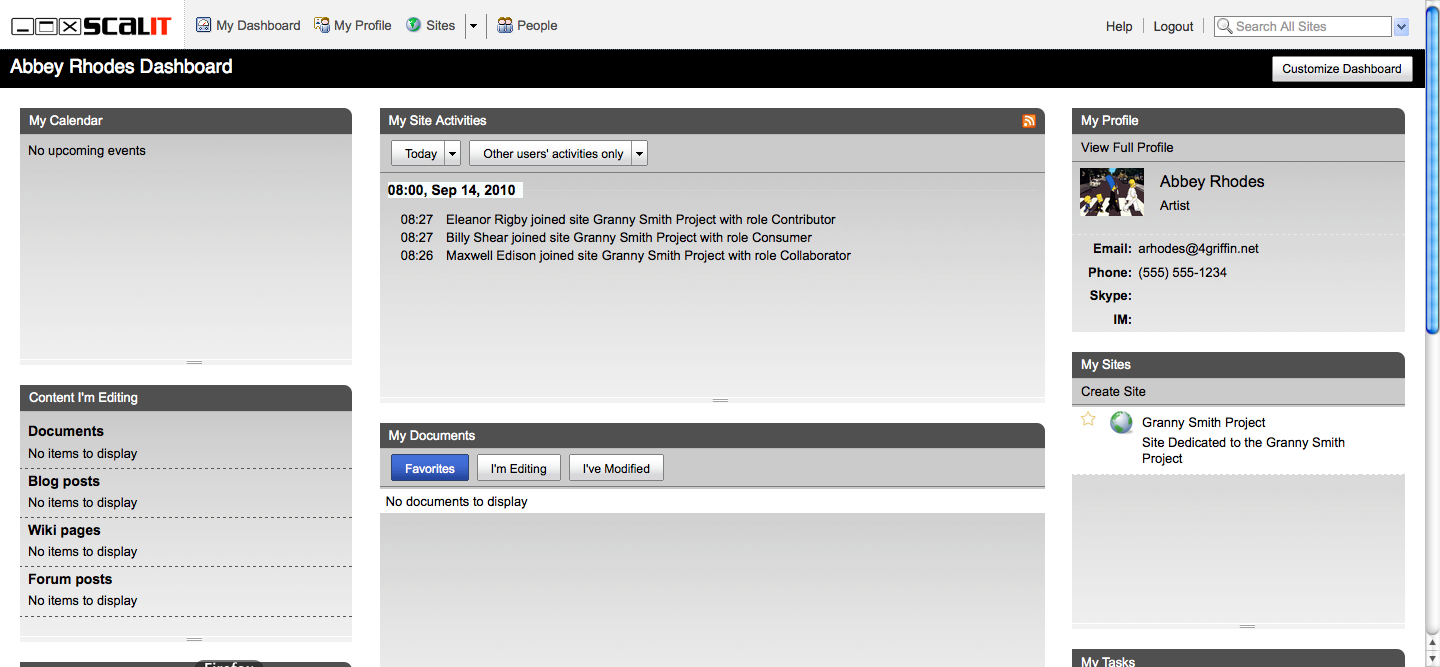The width and height of the screenshot is (1440, 667).
Task: Click the search magnifier icon
Action: (x=1224, y=26)
